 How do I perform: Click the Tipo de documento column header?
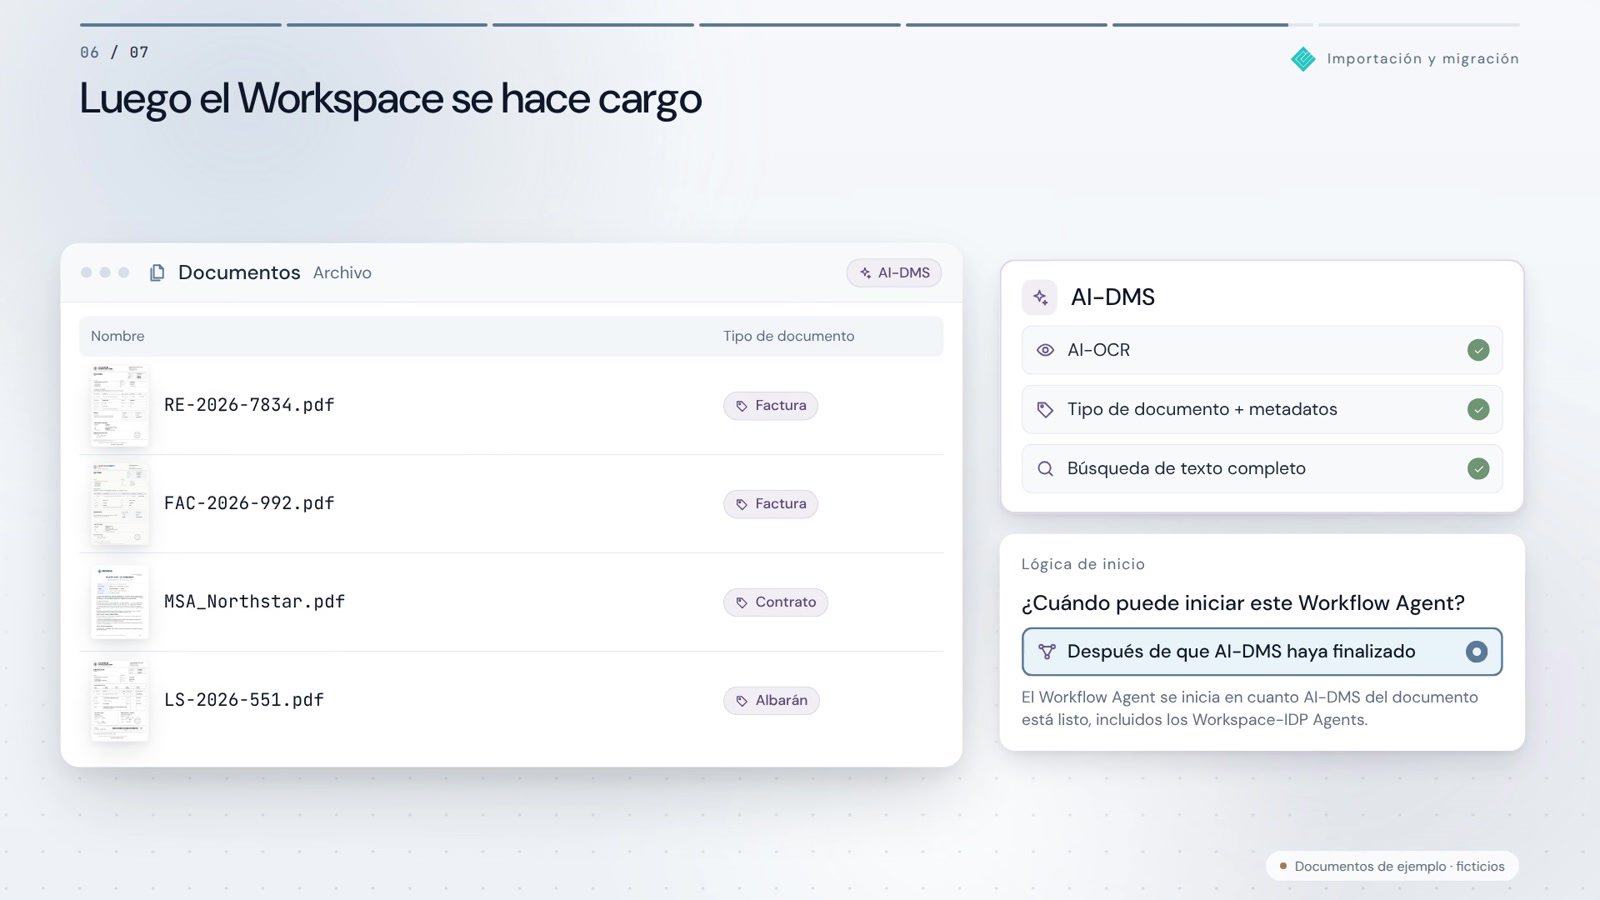pyautogui.click(x=789, y=336)
